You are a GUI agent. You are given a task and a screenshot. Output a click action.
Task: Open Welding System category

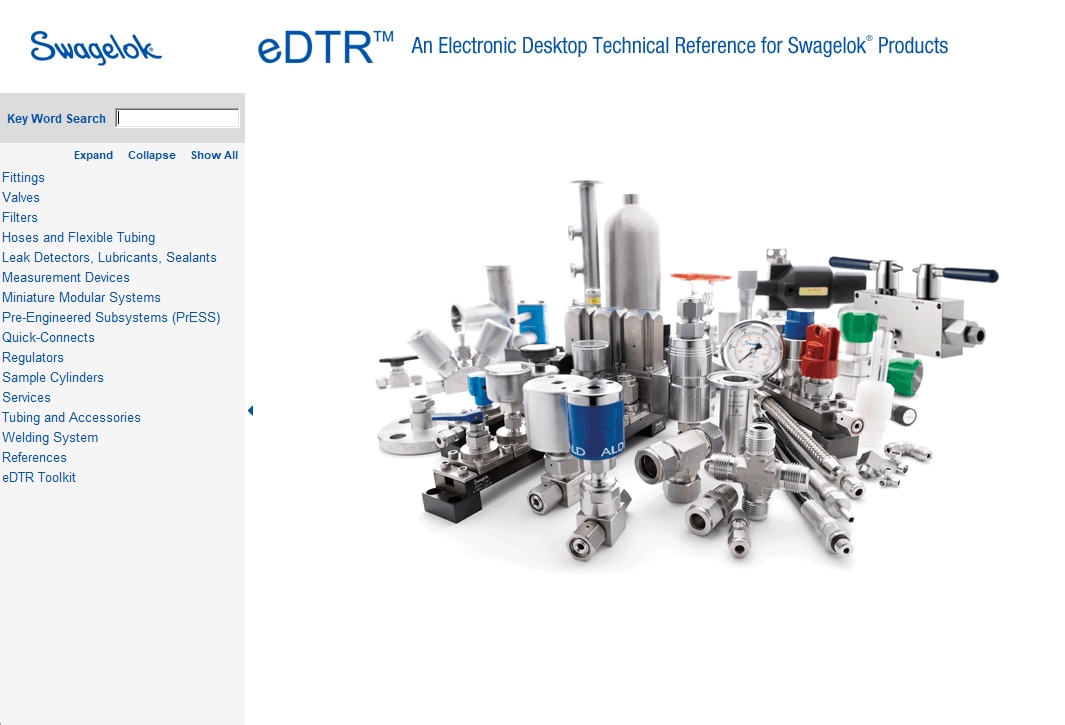pos(50,438)
